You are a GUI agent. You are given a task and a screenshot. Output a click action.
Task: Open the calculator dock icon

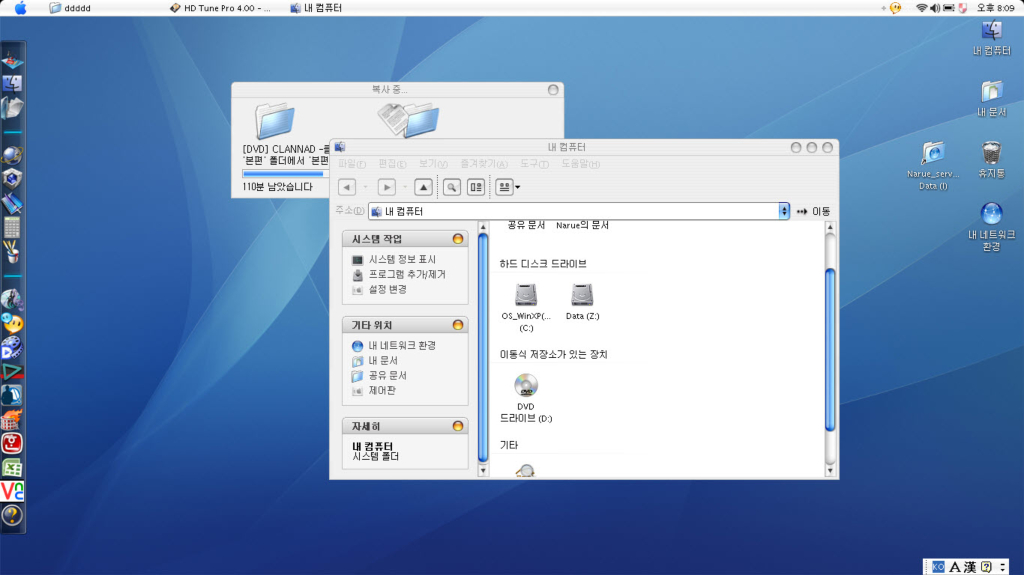tap(12, 227)
